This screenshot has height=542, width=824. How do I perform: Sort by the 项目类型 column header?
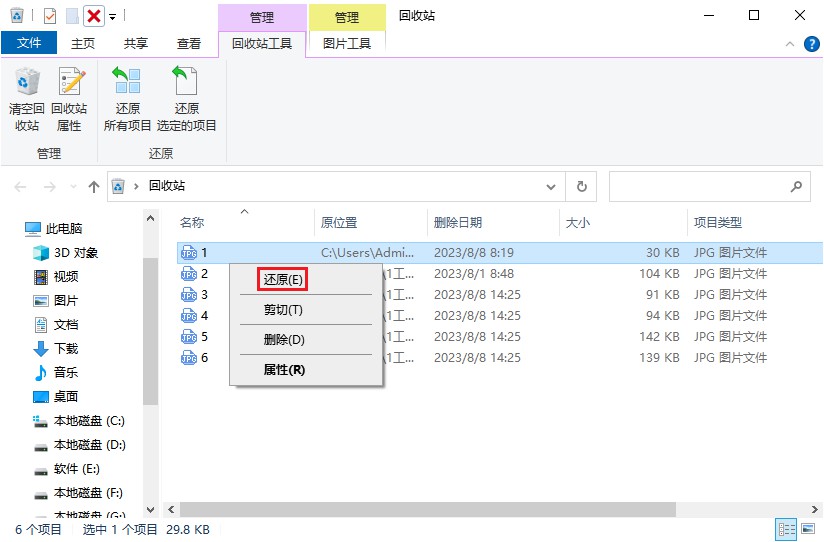click(x=717, y=222)
